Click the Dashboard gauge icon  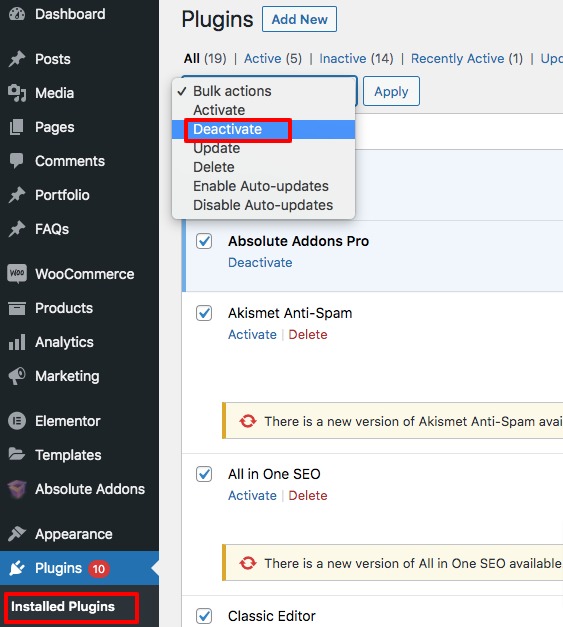pyautogui.click(x=17, y=14)
